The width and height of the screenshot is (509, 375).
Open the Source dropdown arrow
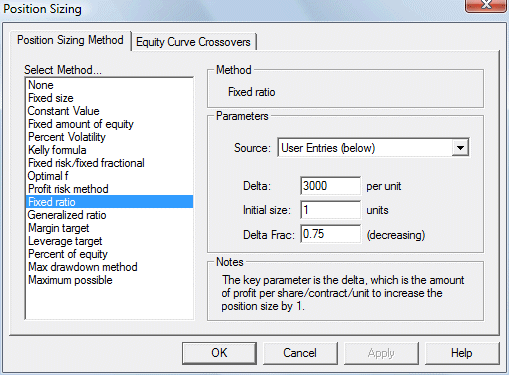(460, 148)
